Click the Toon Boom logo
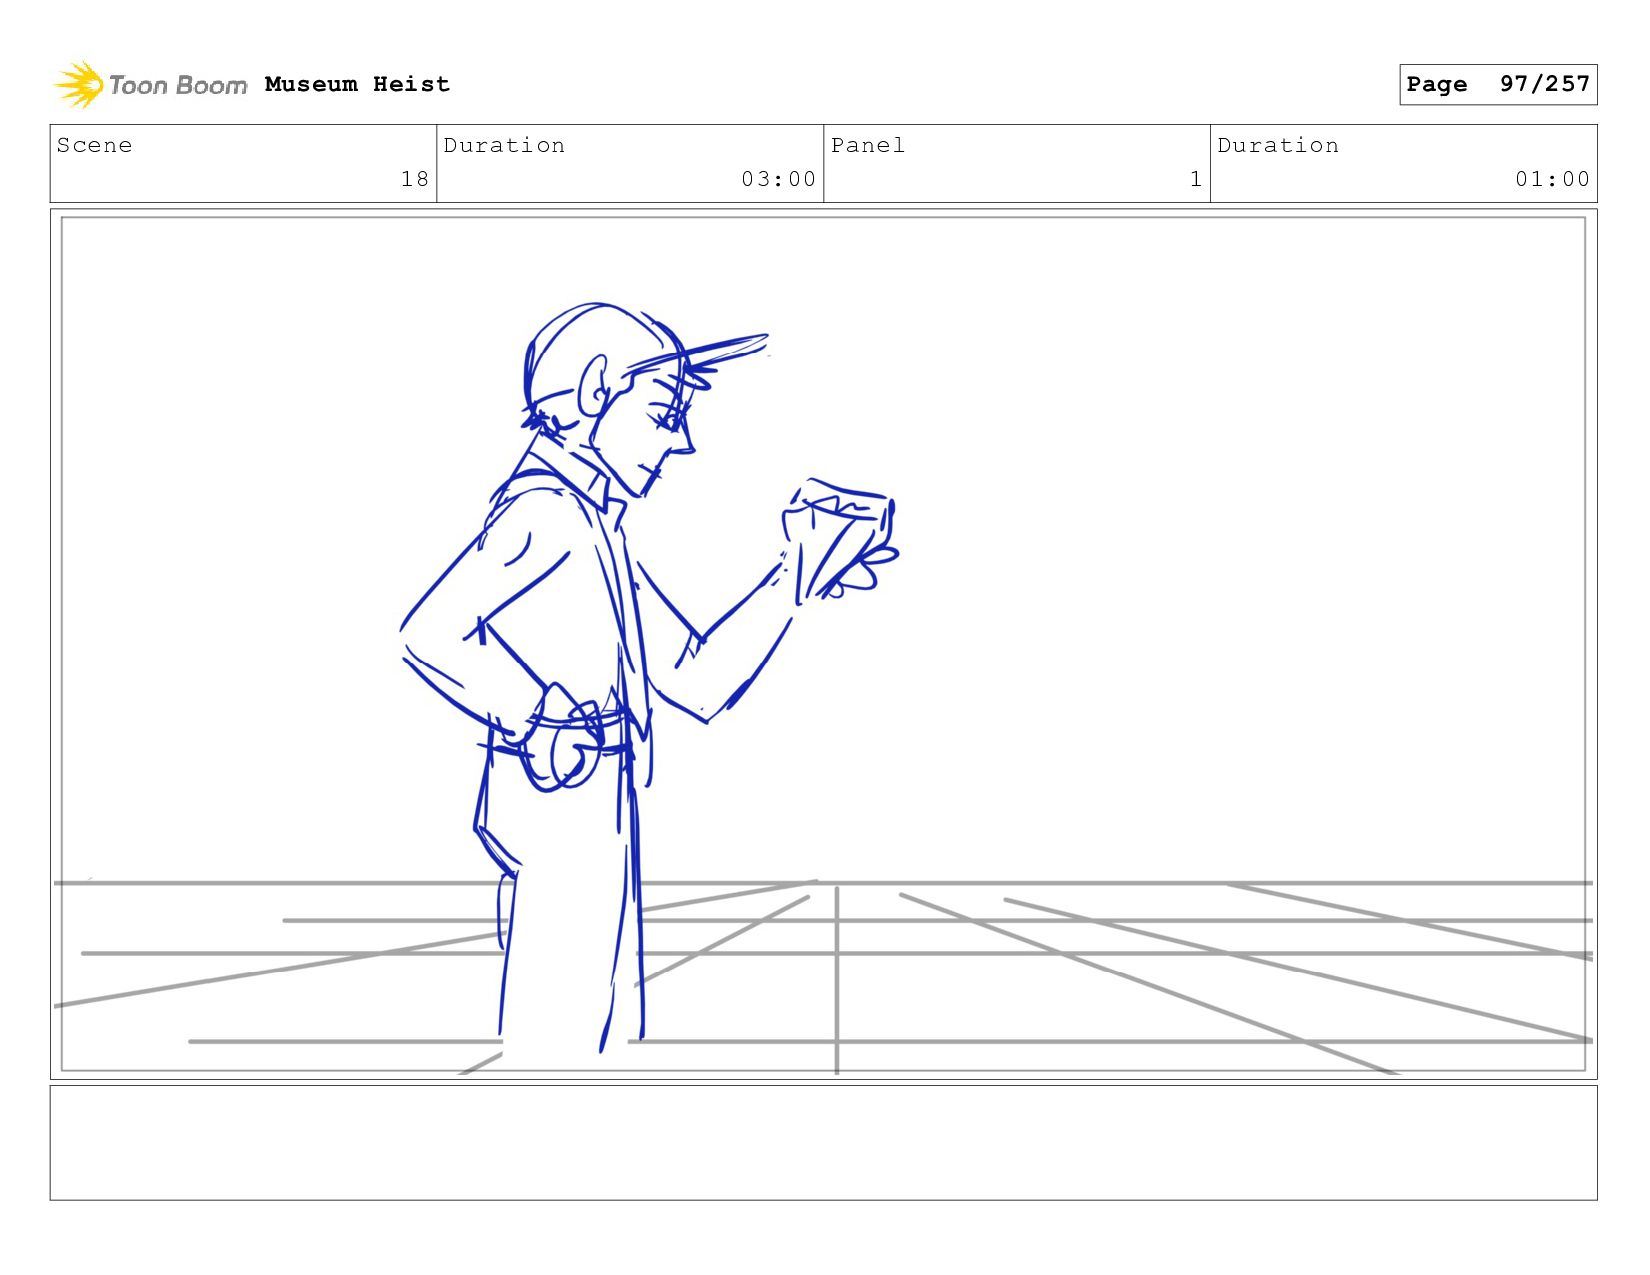The height and width of the screenshot is (1275, 1650). point(150,85)
